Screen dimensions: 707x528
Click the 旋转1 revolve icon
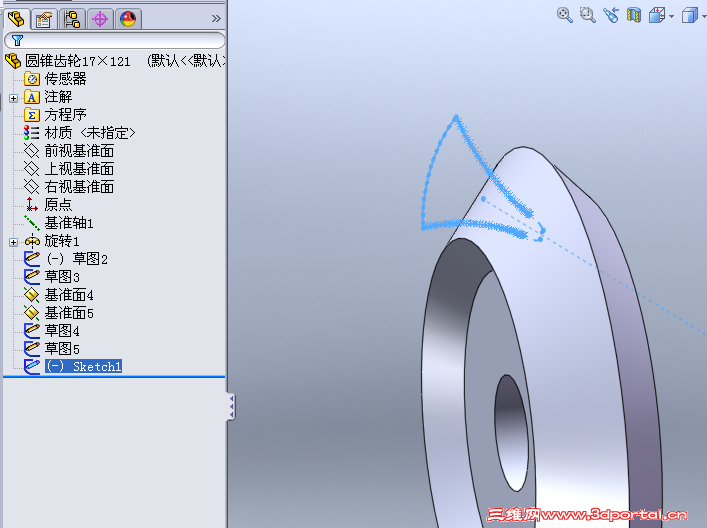pyautogui.click(x=32, y=241)
